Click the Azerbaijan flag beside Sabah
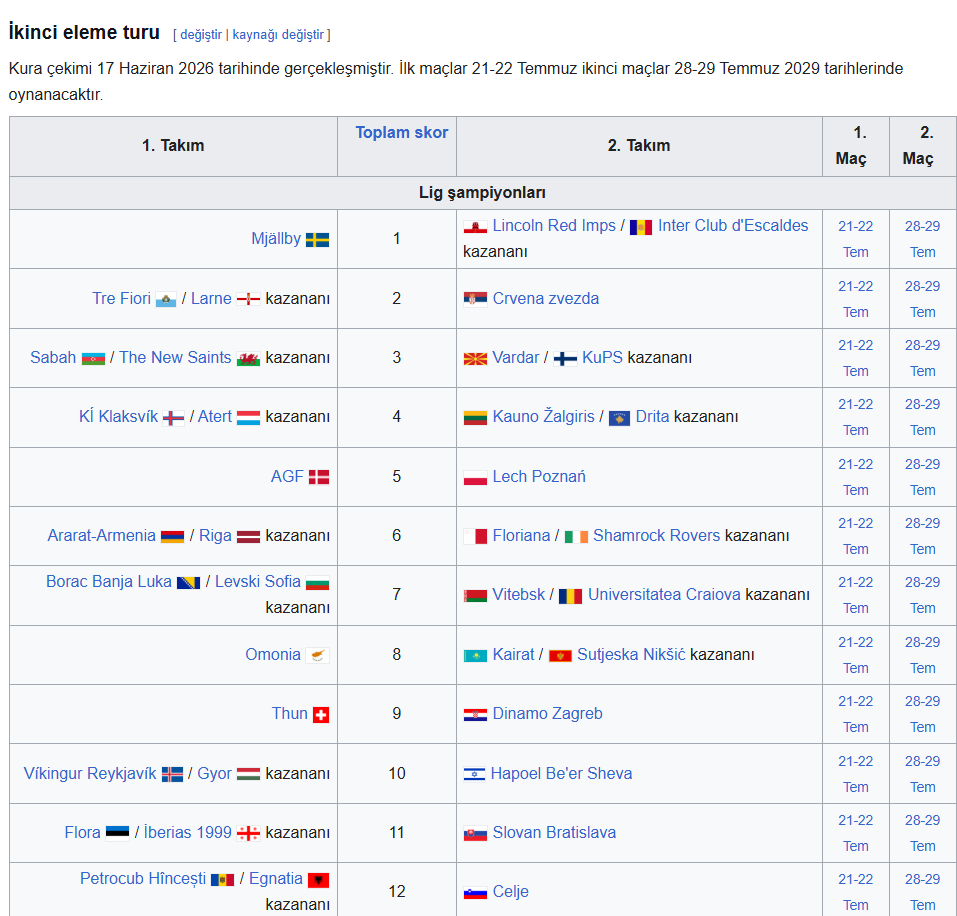Screen dimensions: 957x916 (93, 358)
